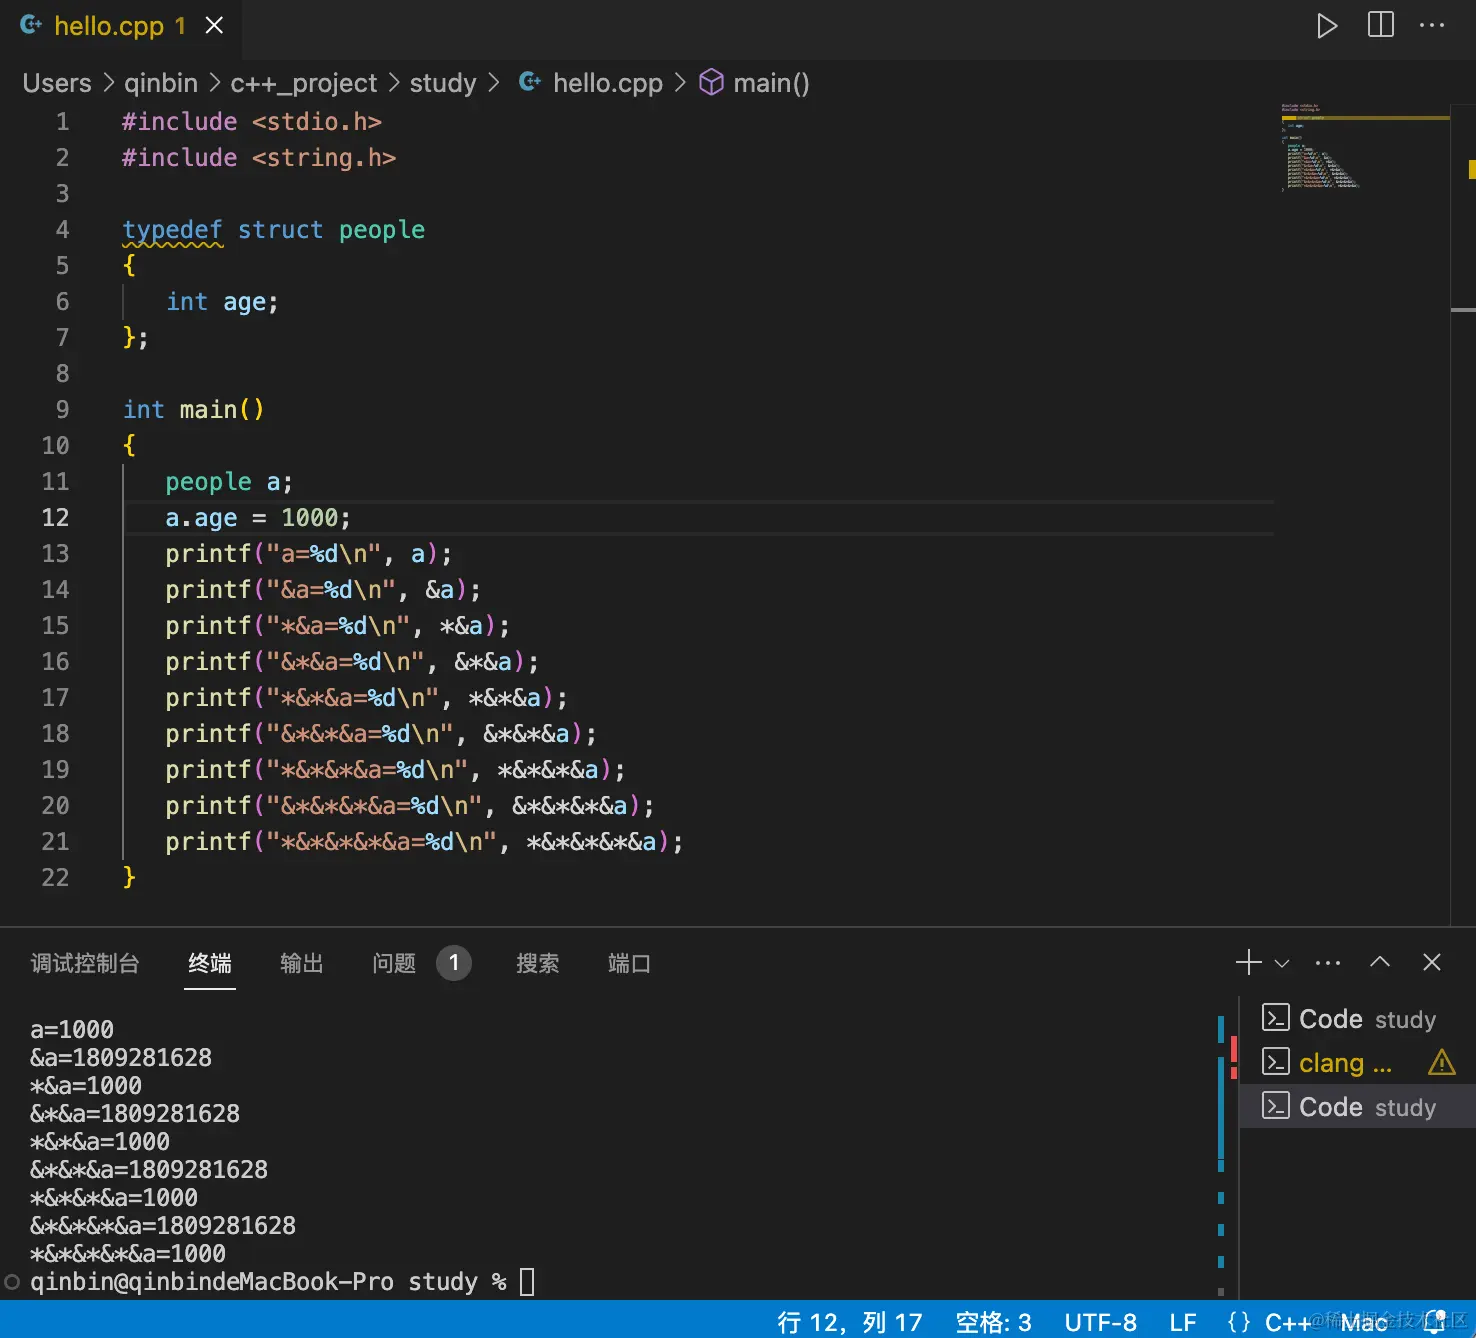Viewport: 1476px width, 1338px height.
Task: Switch to the 输出 panel tab
Action: [302, 963]
